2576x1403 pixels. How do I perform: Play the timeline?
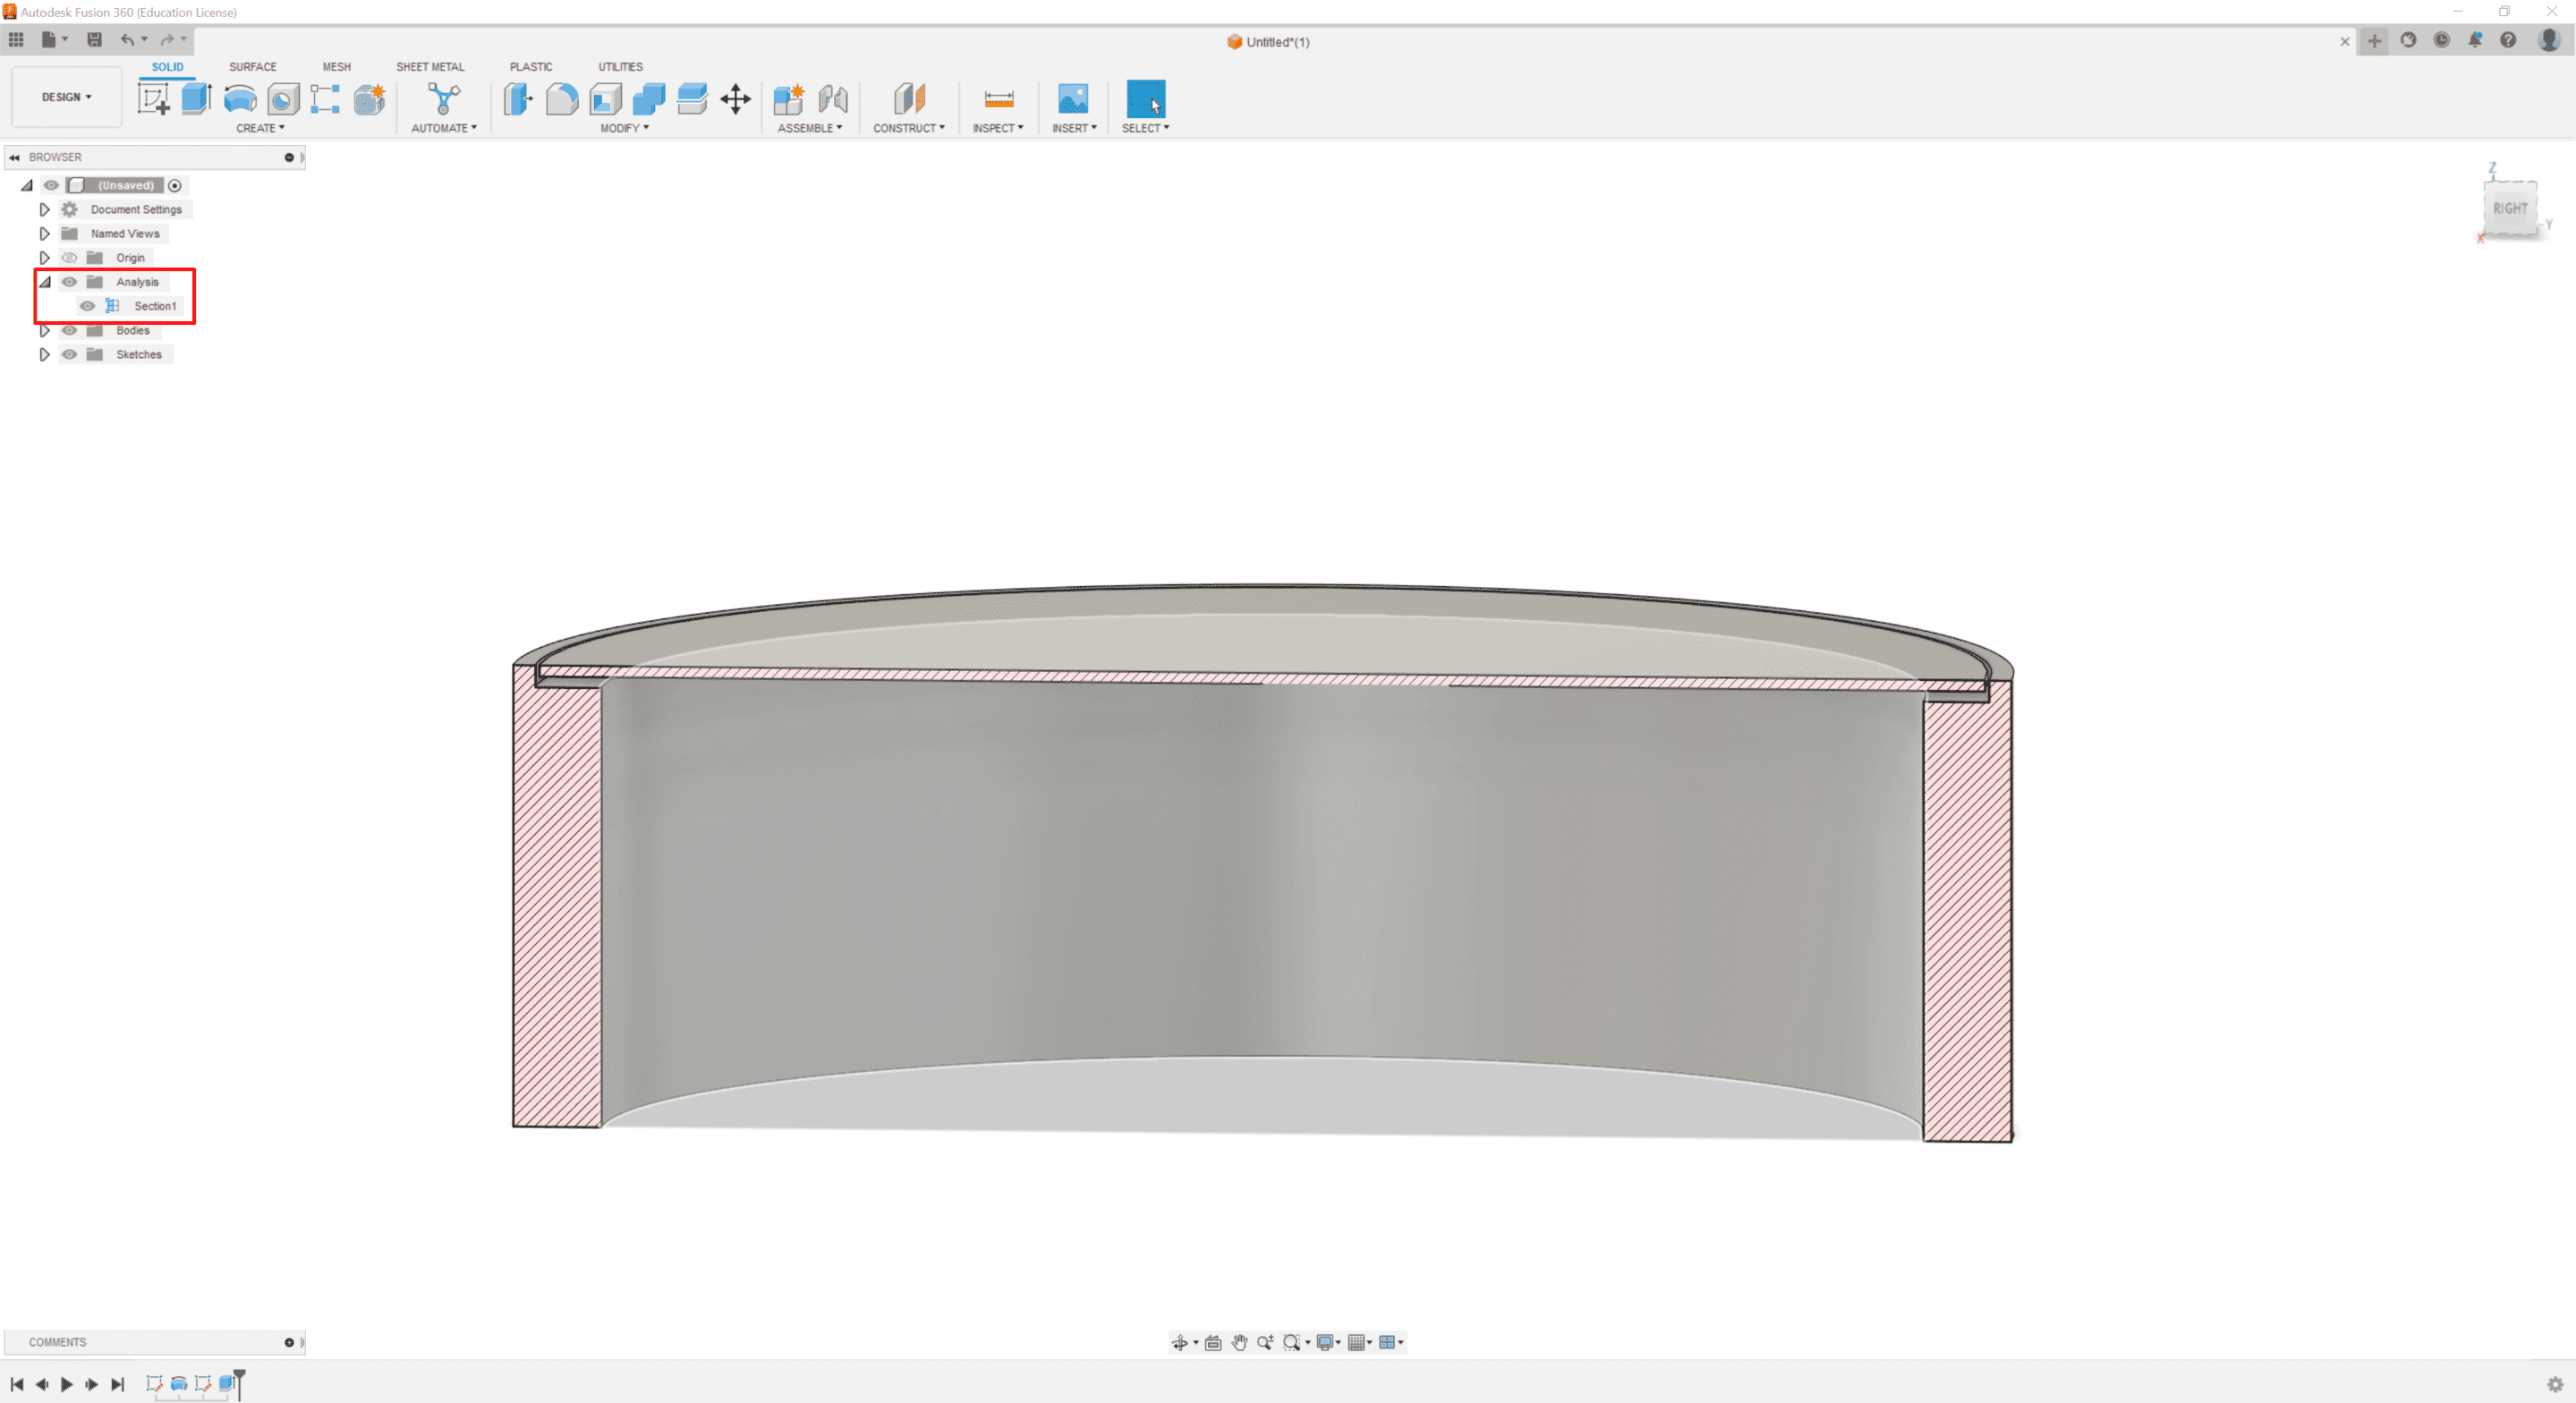pyautogui.click(x=67, y=1384)
